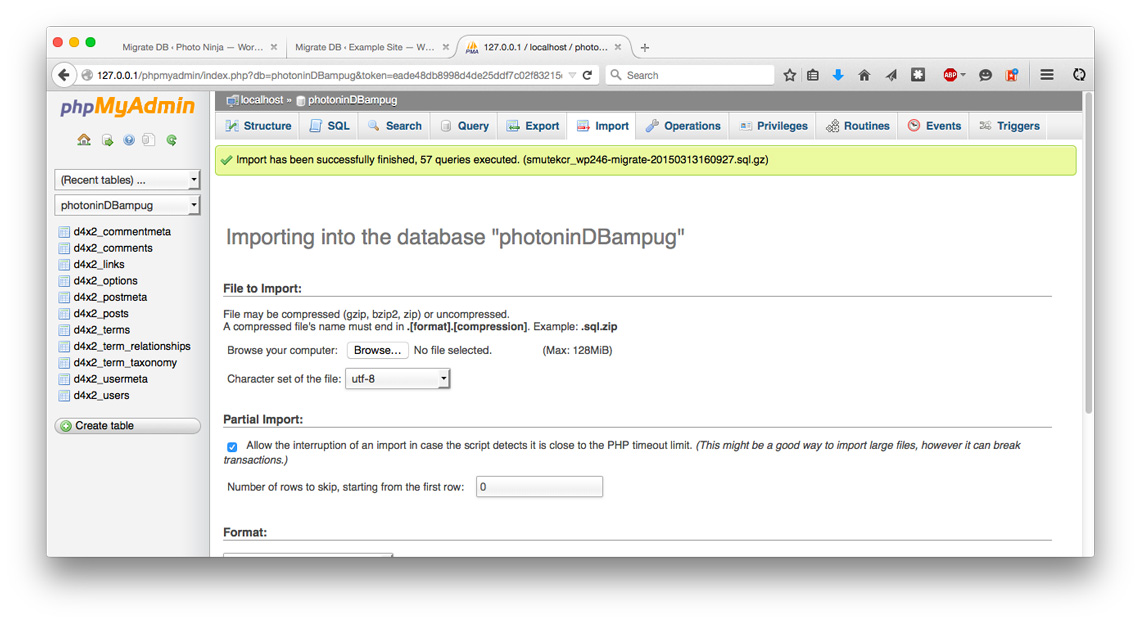The width and height of the screenshot is (1140, 622).
Task: Open the Search tab in phpMyAdmin
Action: (x=395, y=126)
